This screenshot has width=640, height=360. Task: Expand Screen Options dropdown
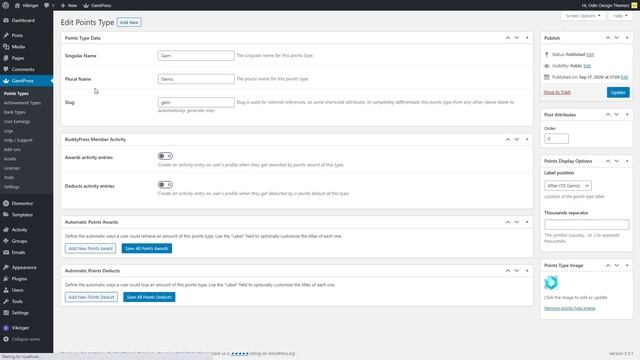(583, 16)
